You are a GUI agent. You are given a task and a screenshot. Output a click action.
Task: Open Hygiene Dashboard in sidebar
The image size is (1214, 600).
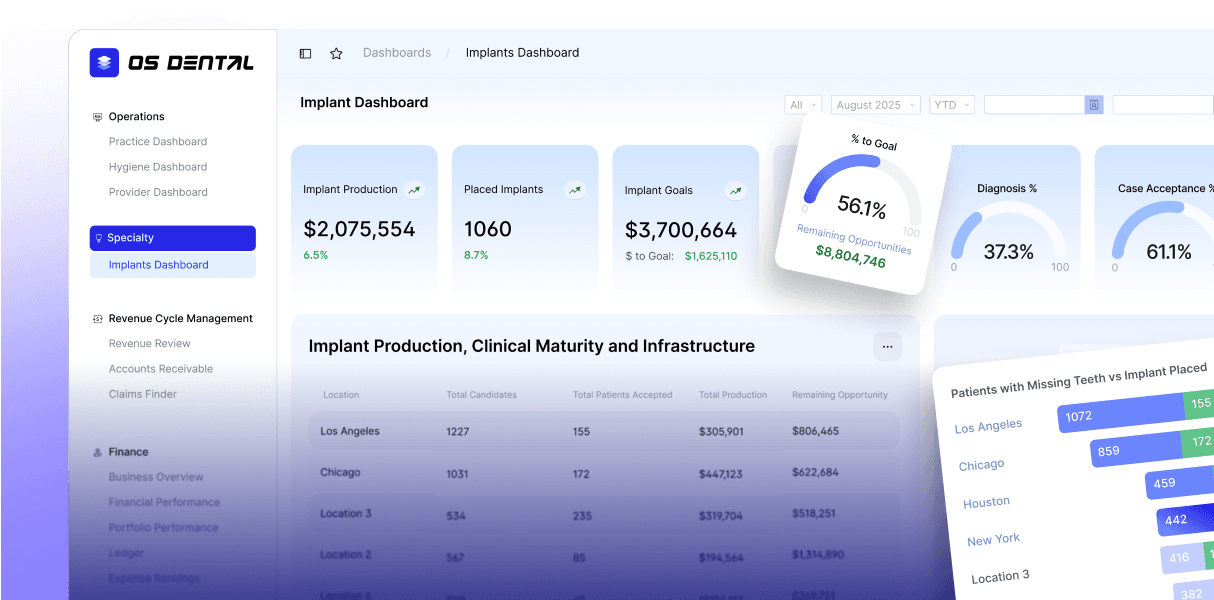(158, 167)
